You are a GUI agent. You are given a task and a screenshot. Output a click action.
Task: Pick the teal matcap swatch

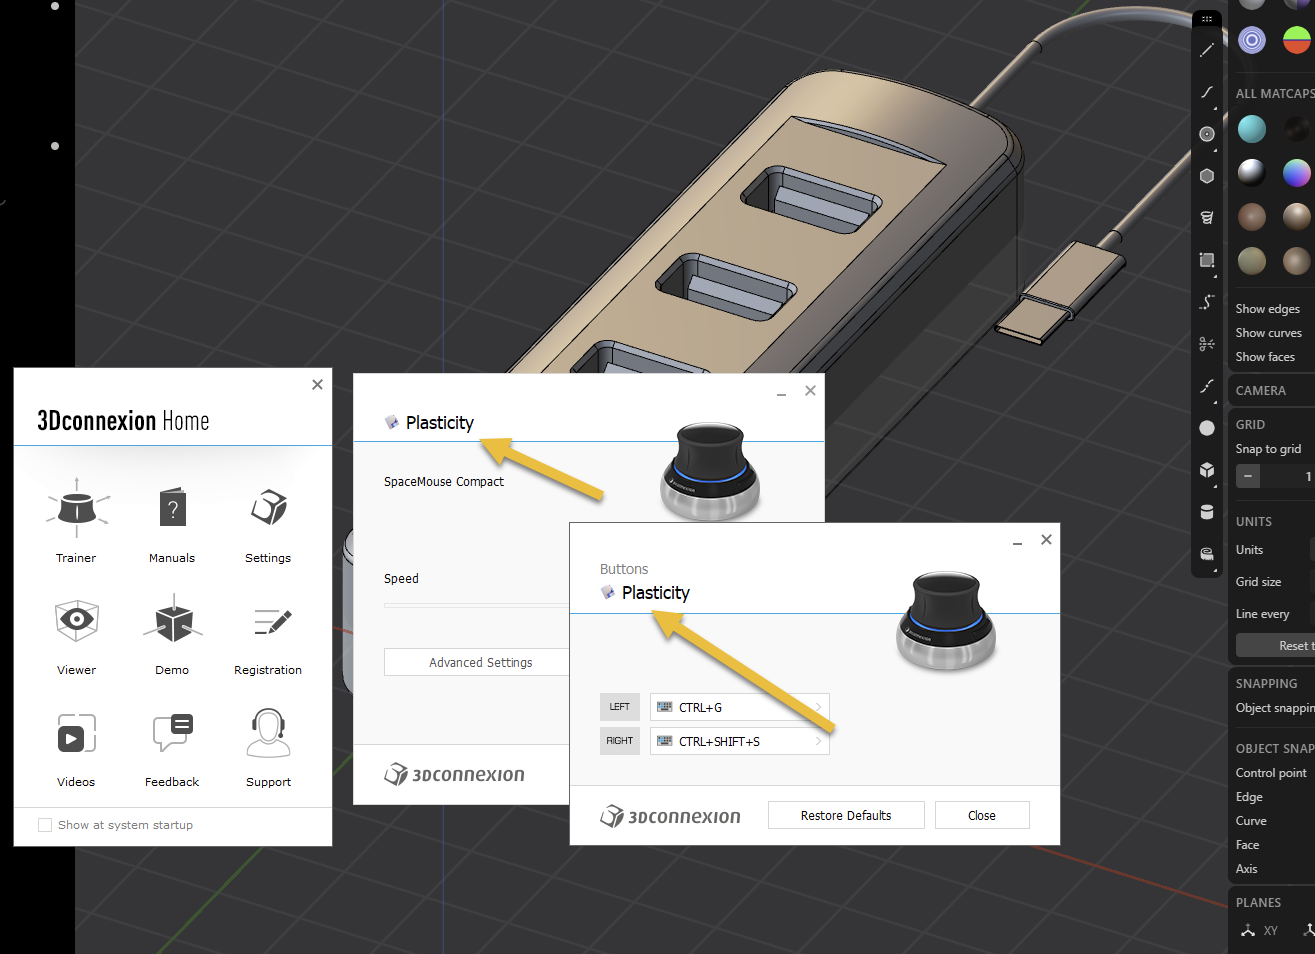pyautogui.click(x=1251, y=129)
